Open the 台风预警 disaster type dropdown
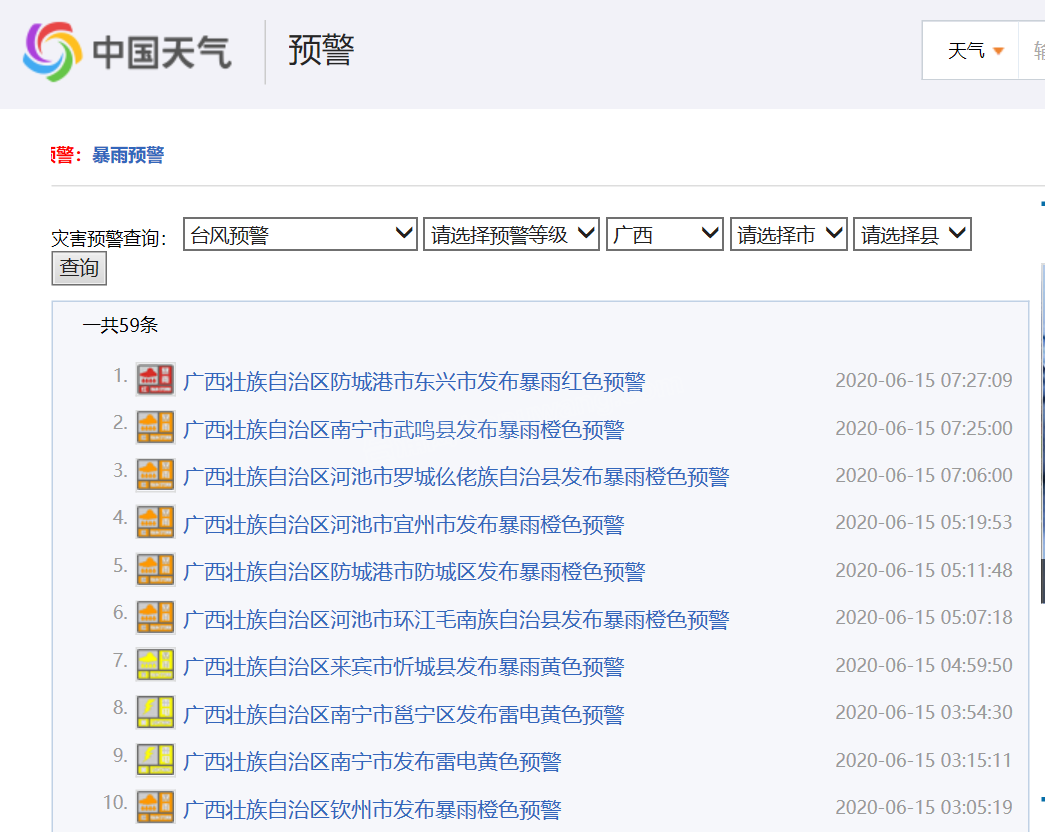The image size is (1045, 832). 300,235
